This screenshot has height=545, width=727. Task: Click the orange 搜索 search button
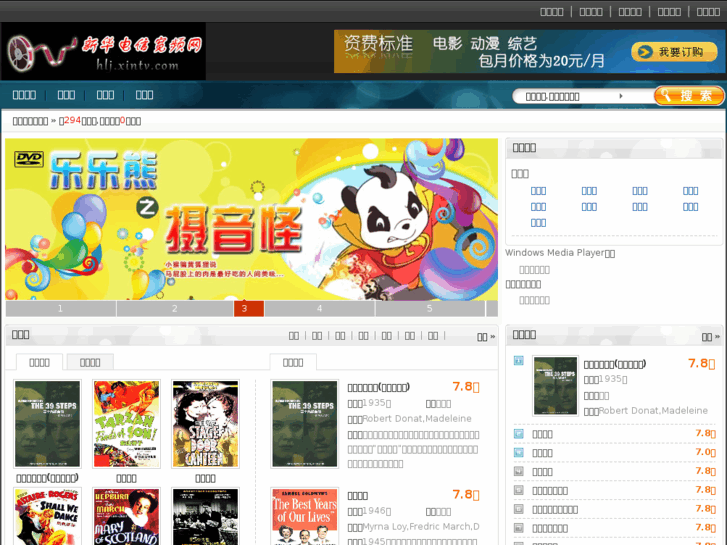pos(689,96)
